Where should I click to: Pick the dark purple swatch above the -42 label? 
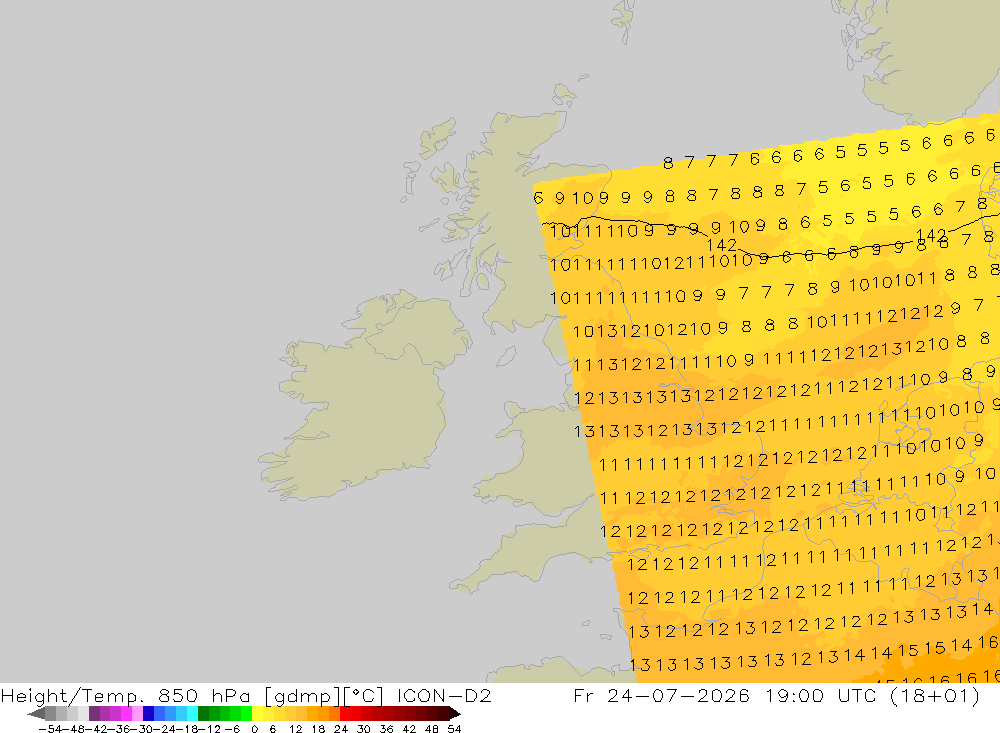coord(94,713)
